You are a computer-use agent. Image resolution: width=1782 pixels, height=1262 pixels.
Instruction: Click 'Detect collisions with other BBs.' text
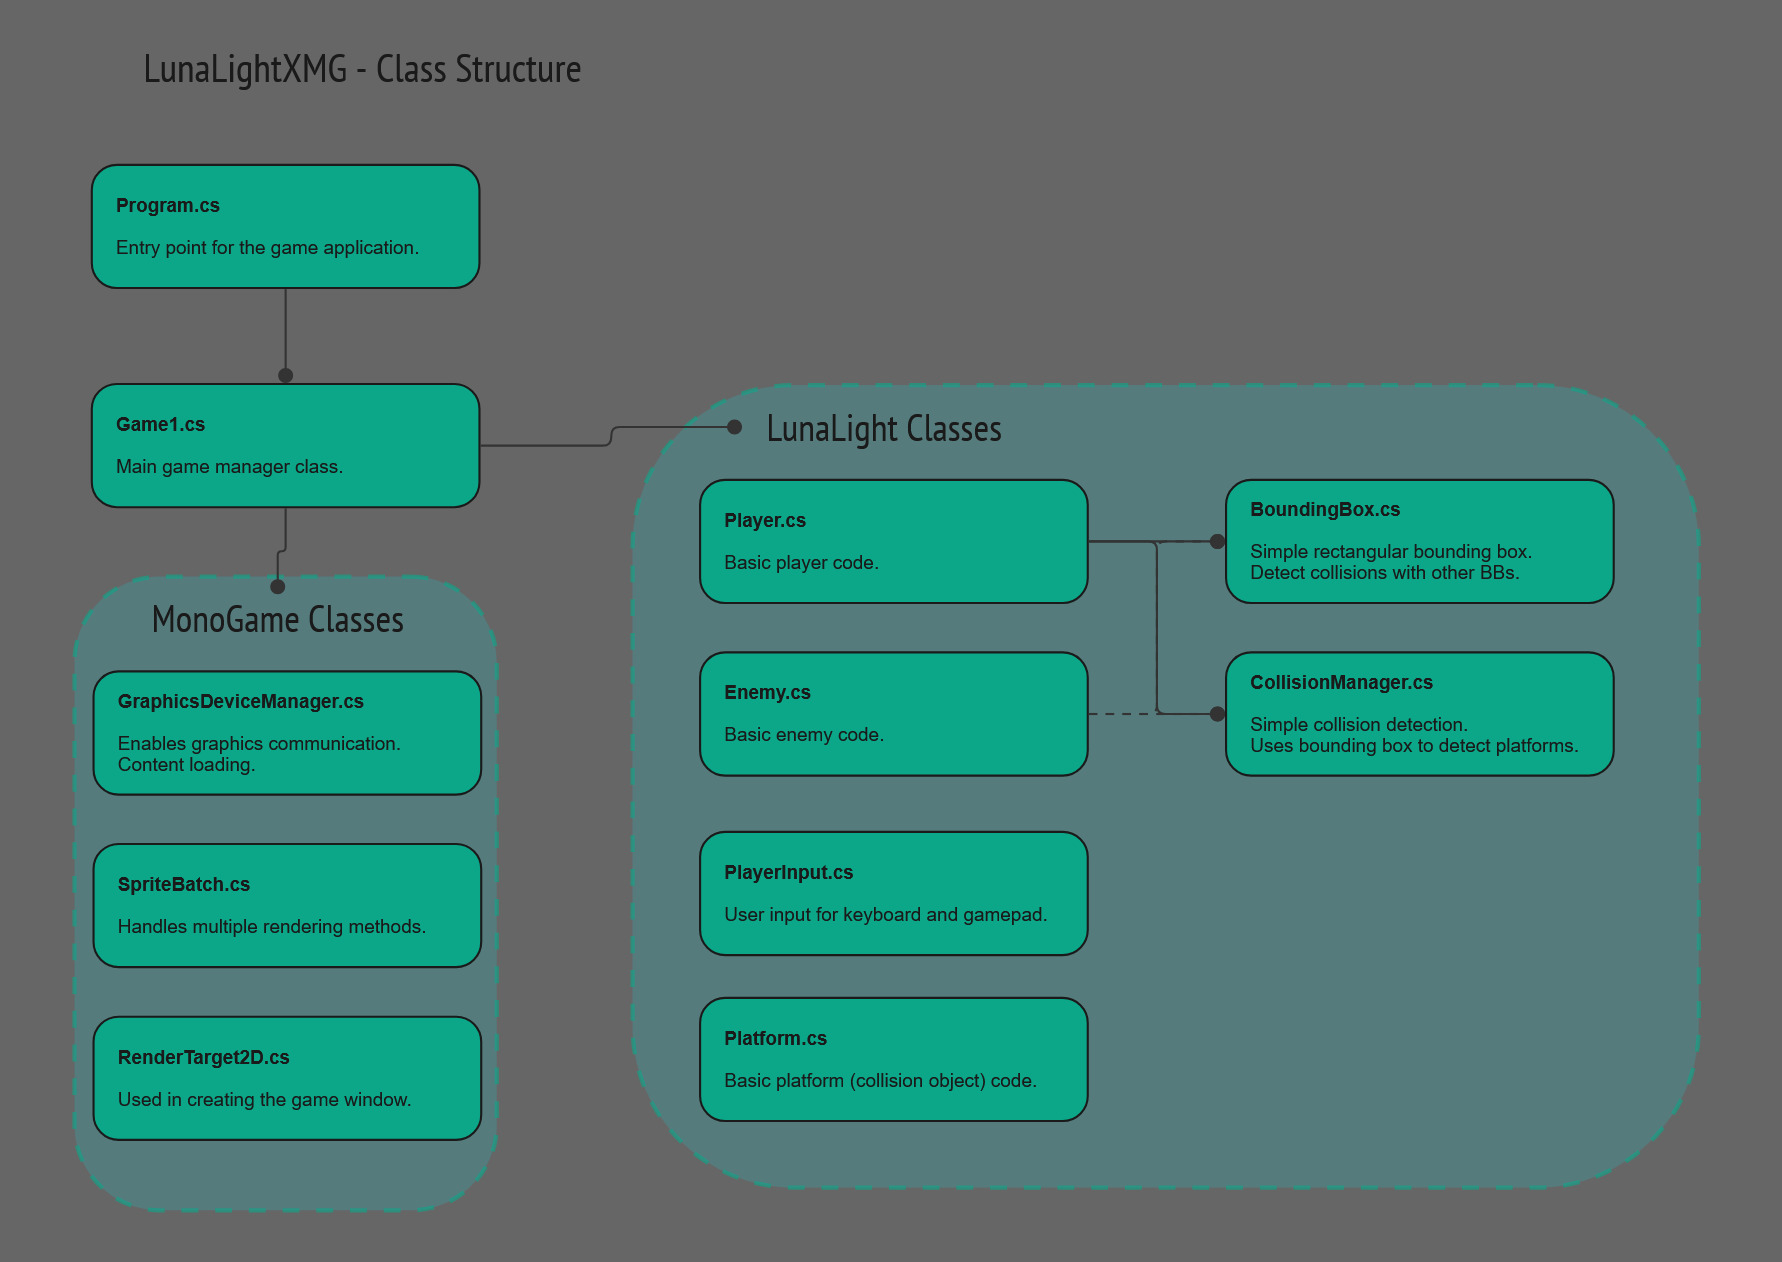[x=1384, y=573]
